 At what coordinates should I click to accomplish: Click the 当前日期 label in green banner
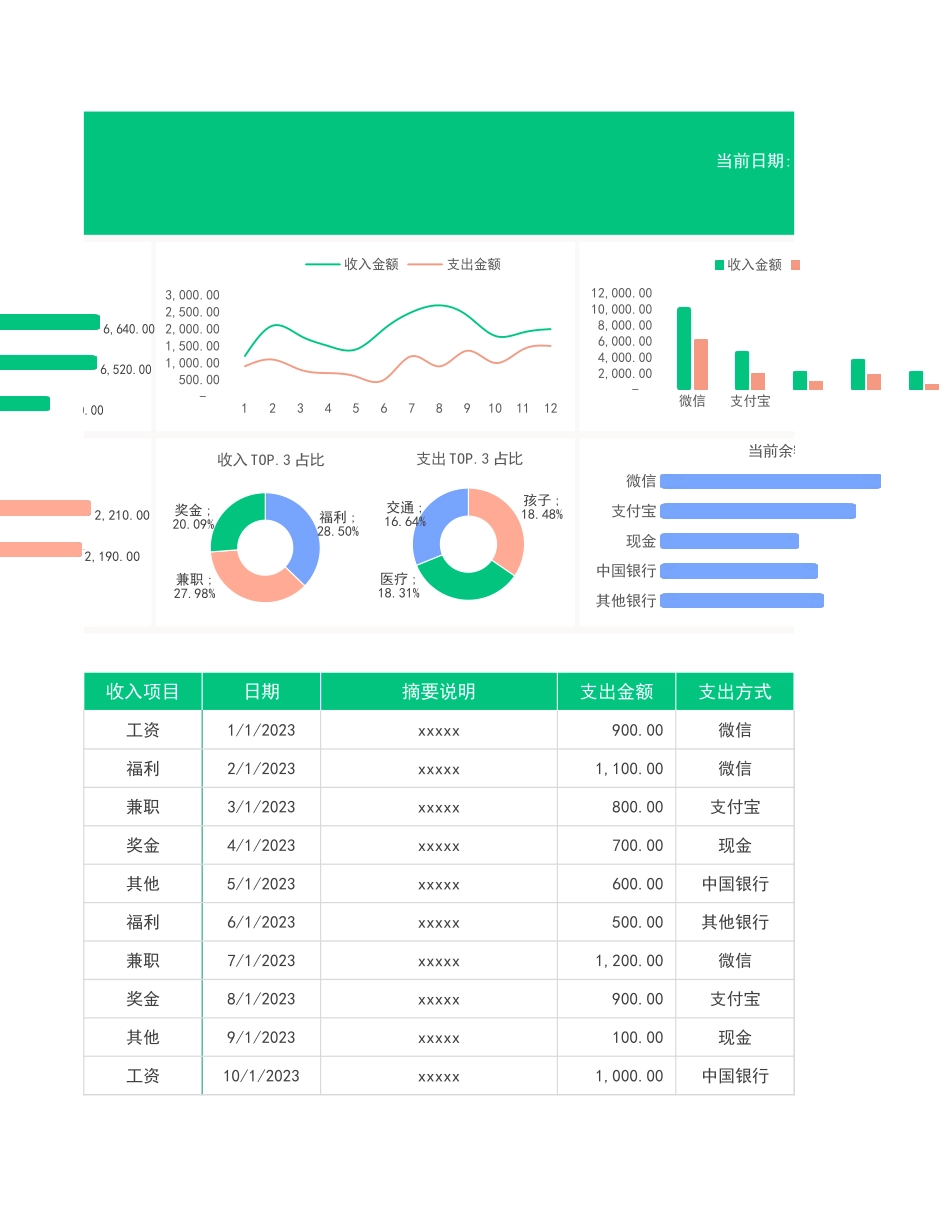tap(753, 161)
